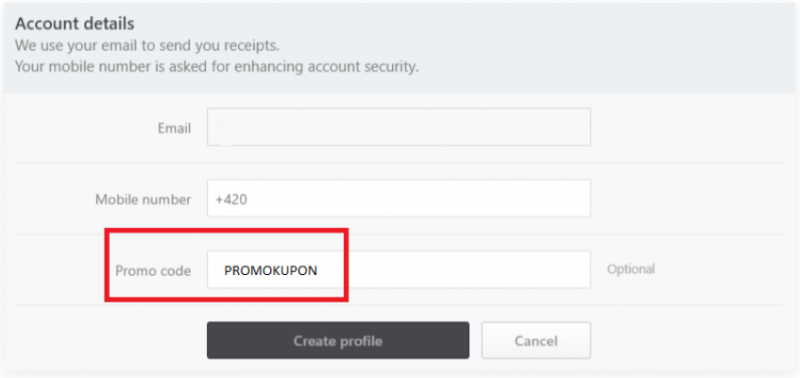Click the Account details heading

(74, 23)
